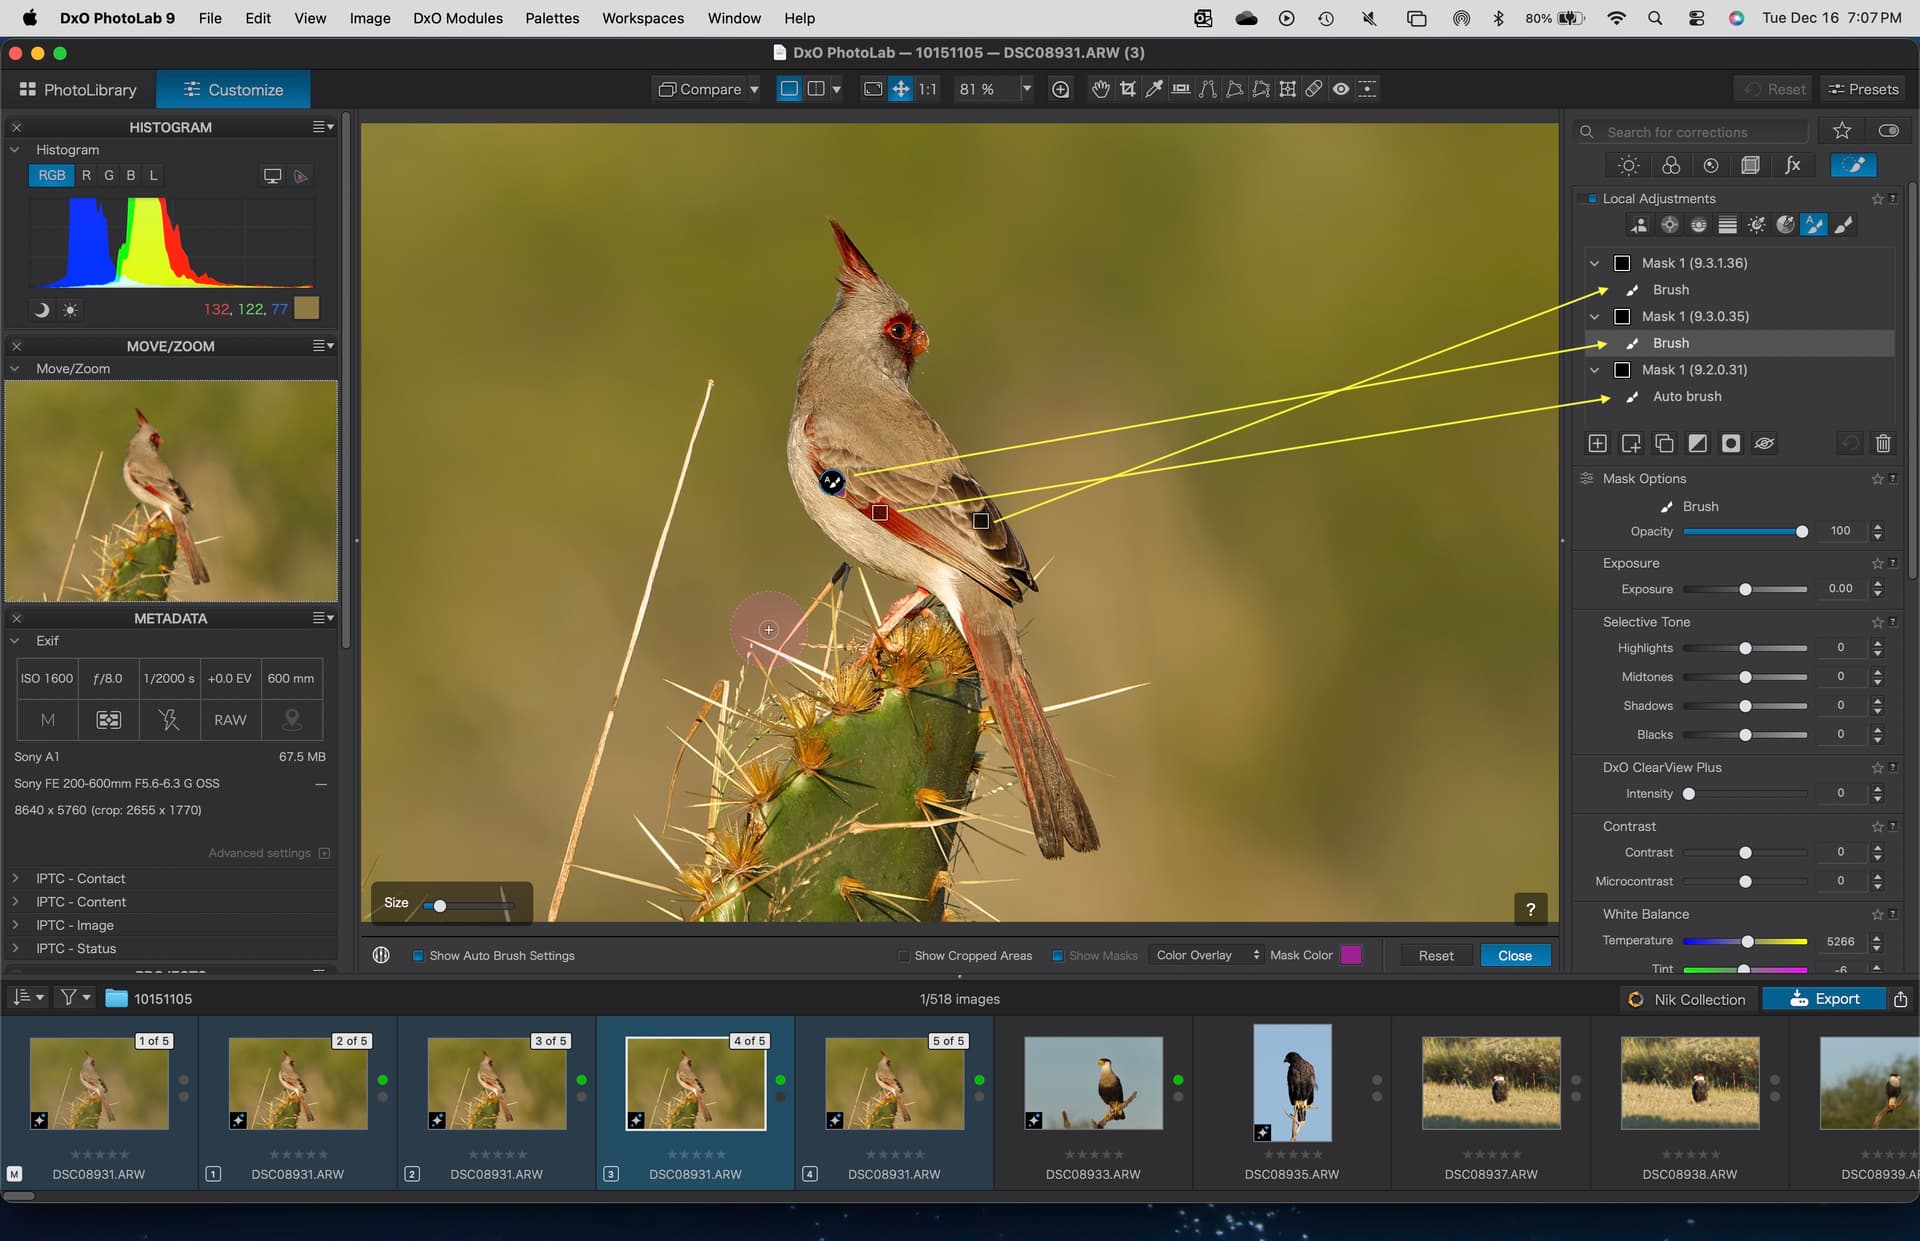The width and height of the screenshot is (1920, 1241).
Task: Select the Crop tool in toolbar
Action: [x=1127, y=89]
